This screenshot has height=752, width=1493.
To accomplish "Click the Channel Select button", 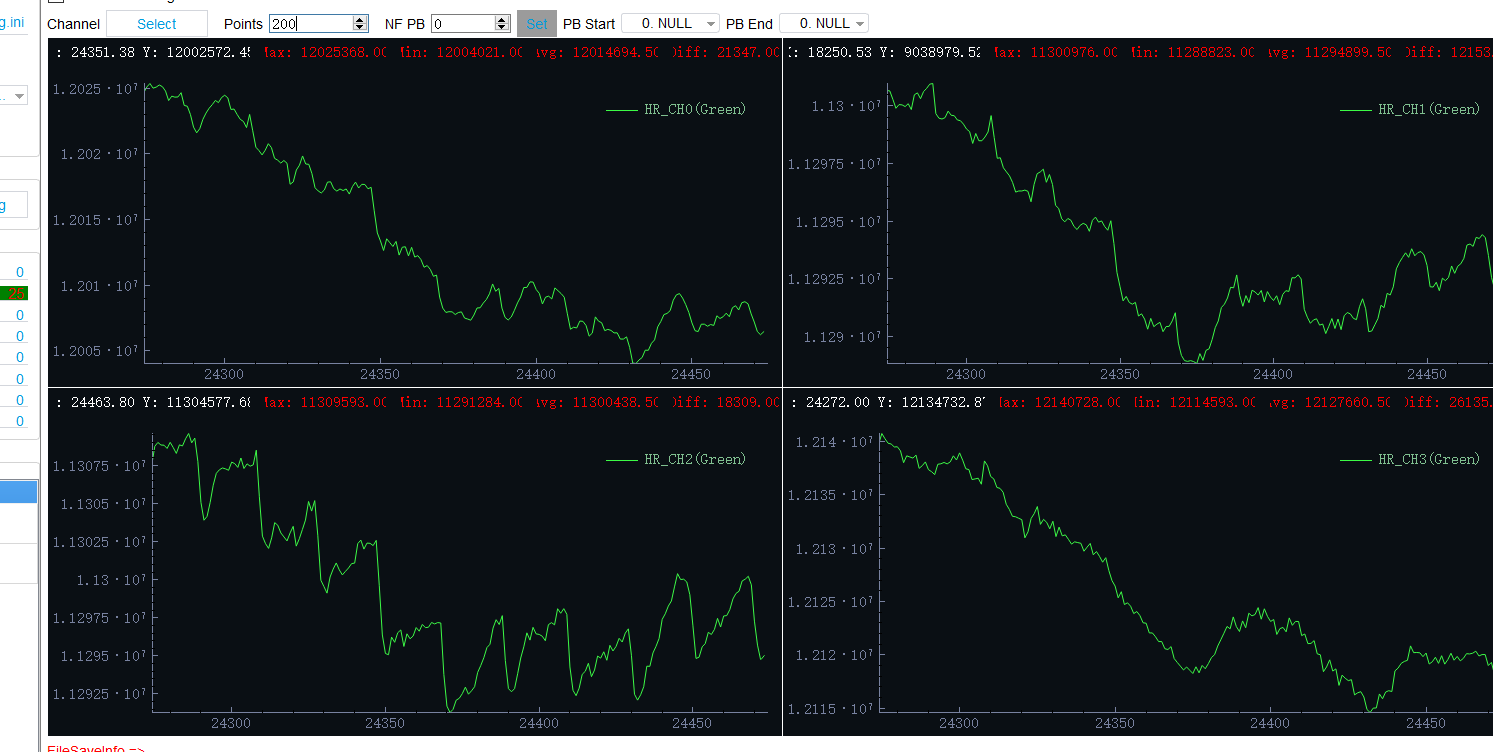I will click(x=157, y=24).
